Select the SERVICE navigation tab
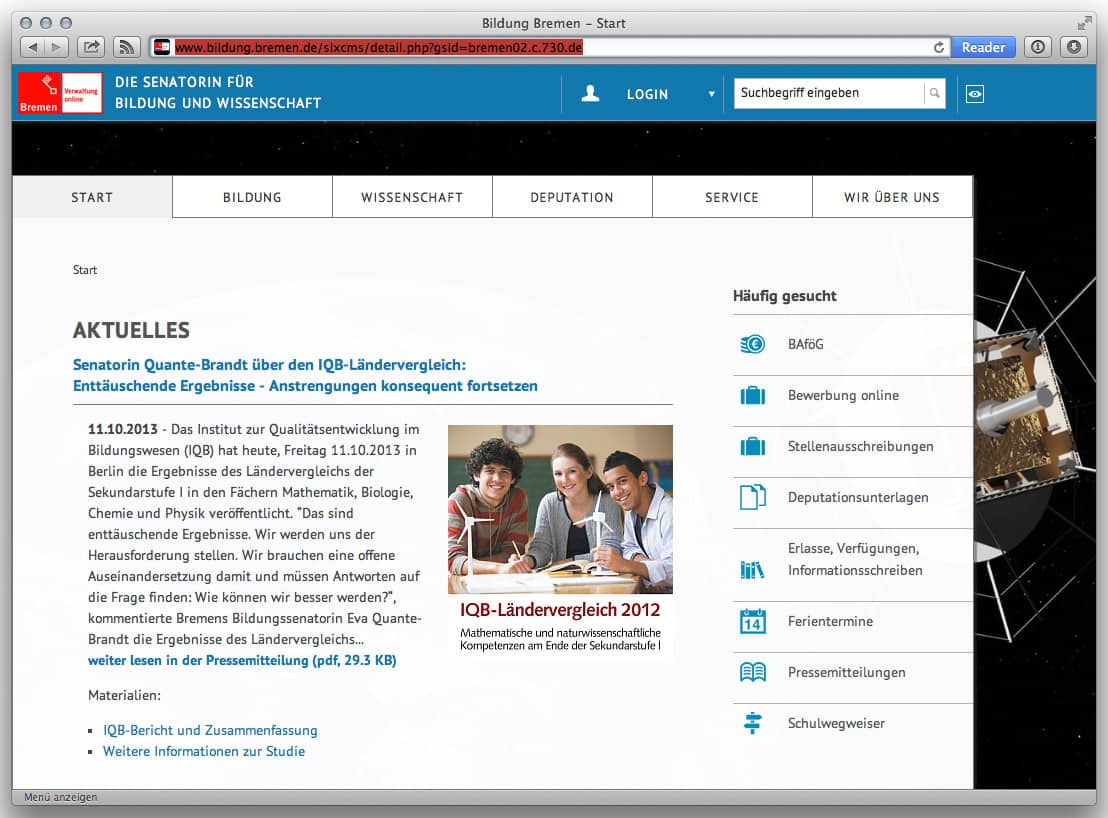 [732, 197]
